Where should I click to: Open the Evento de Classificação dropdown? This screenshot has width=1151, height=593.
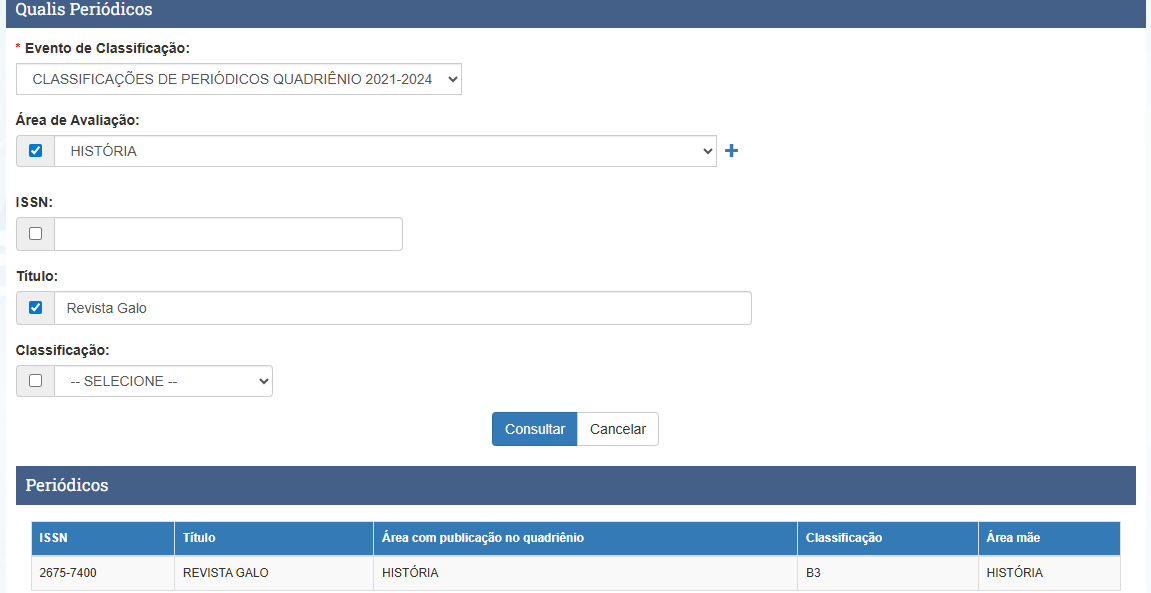(x=239, y=79)
